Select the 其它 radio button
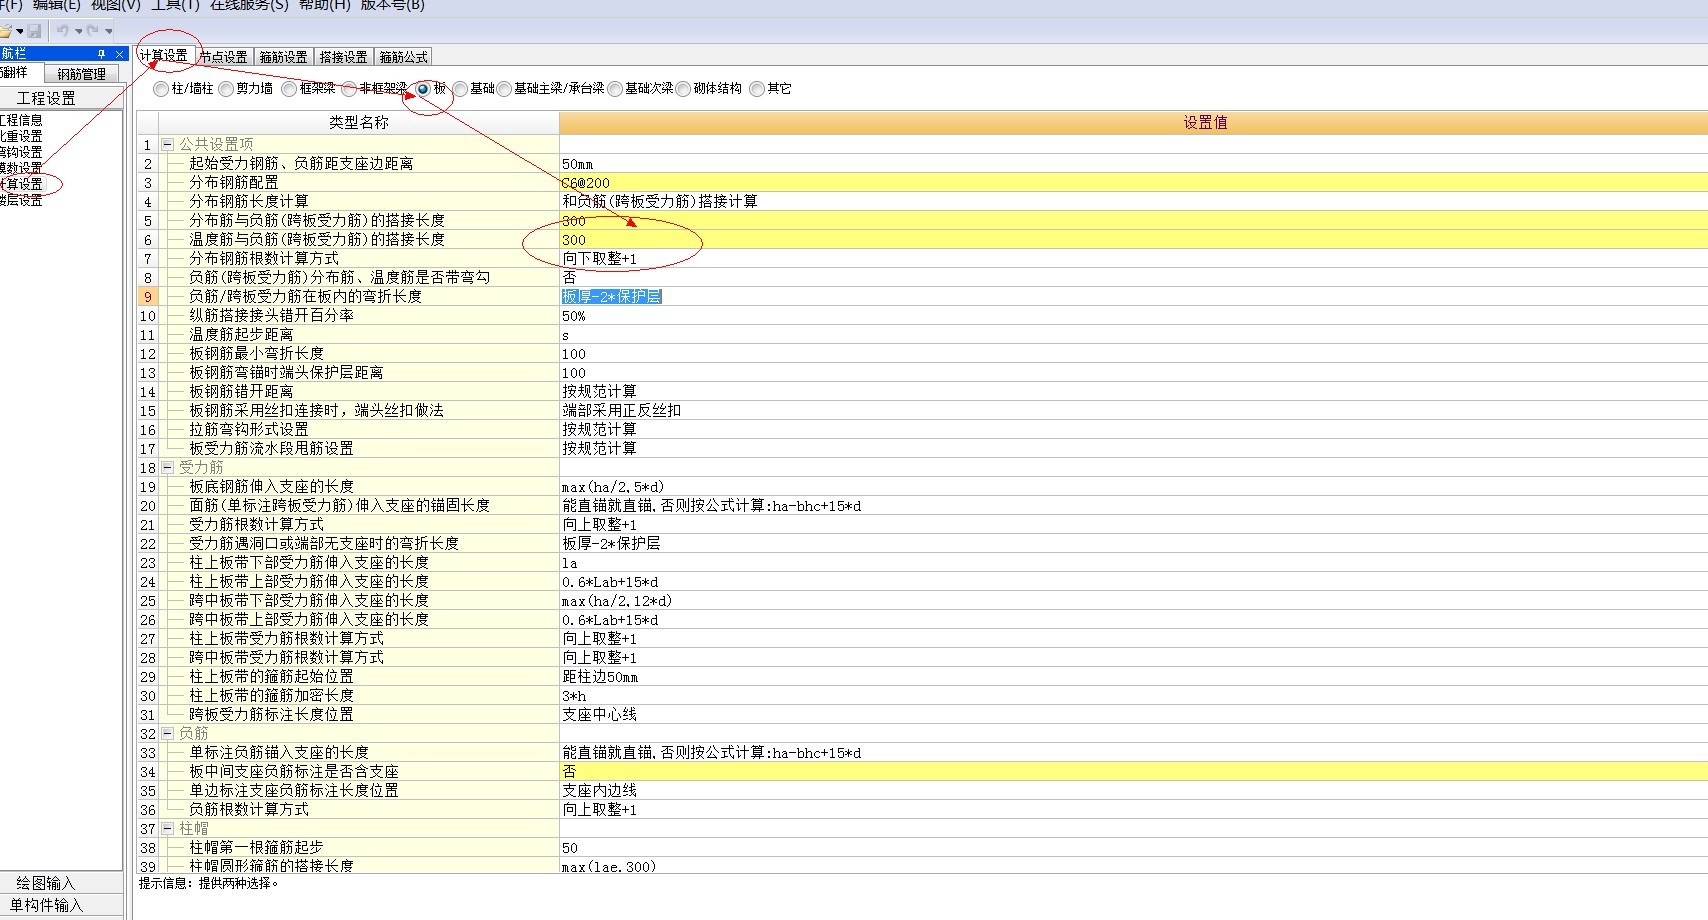The width and height of the screenshot is (1708, 920). coord(757,89)
